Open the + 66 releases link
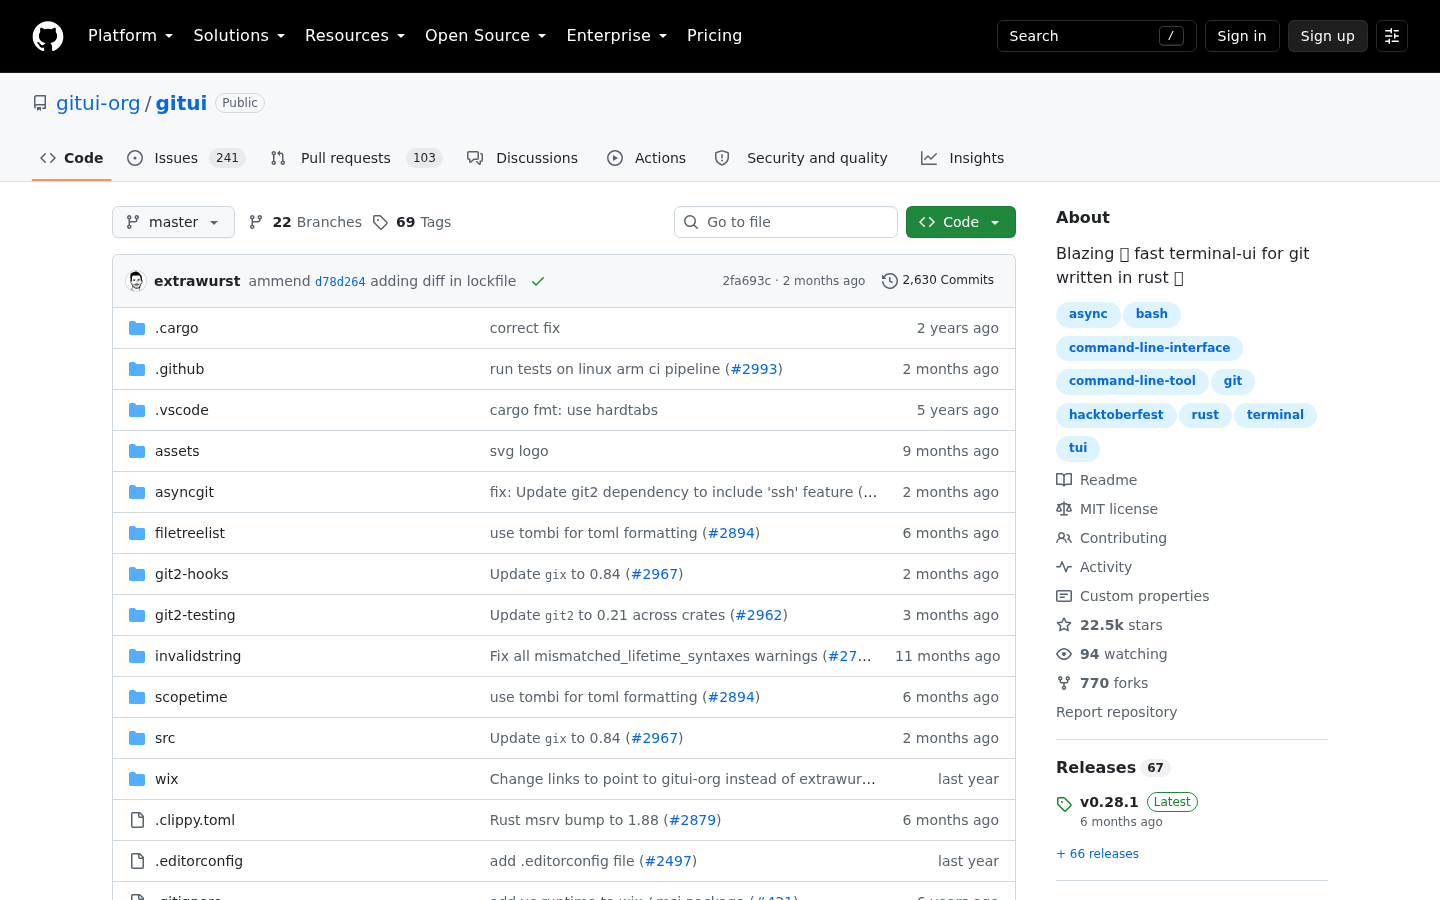This screenshot has width=1440, height=900. (1097, 854)
